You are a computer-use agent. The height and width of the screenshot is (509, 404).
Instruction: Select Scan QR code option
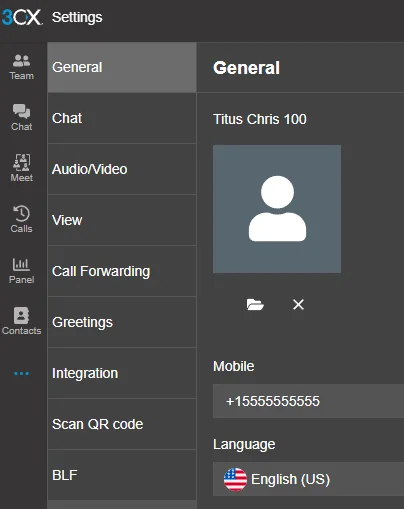(x=122, y=424)
